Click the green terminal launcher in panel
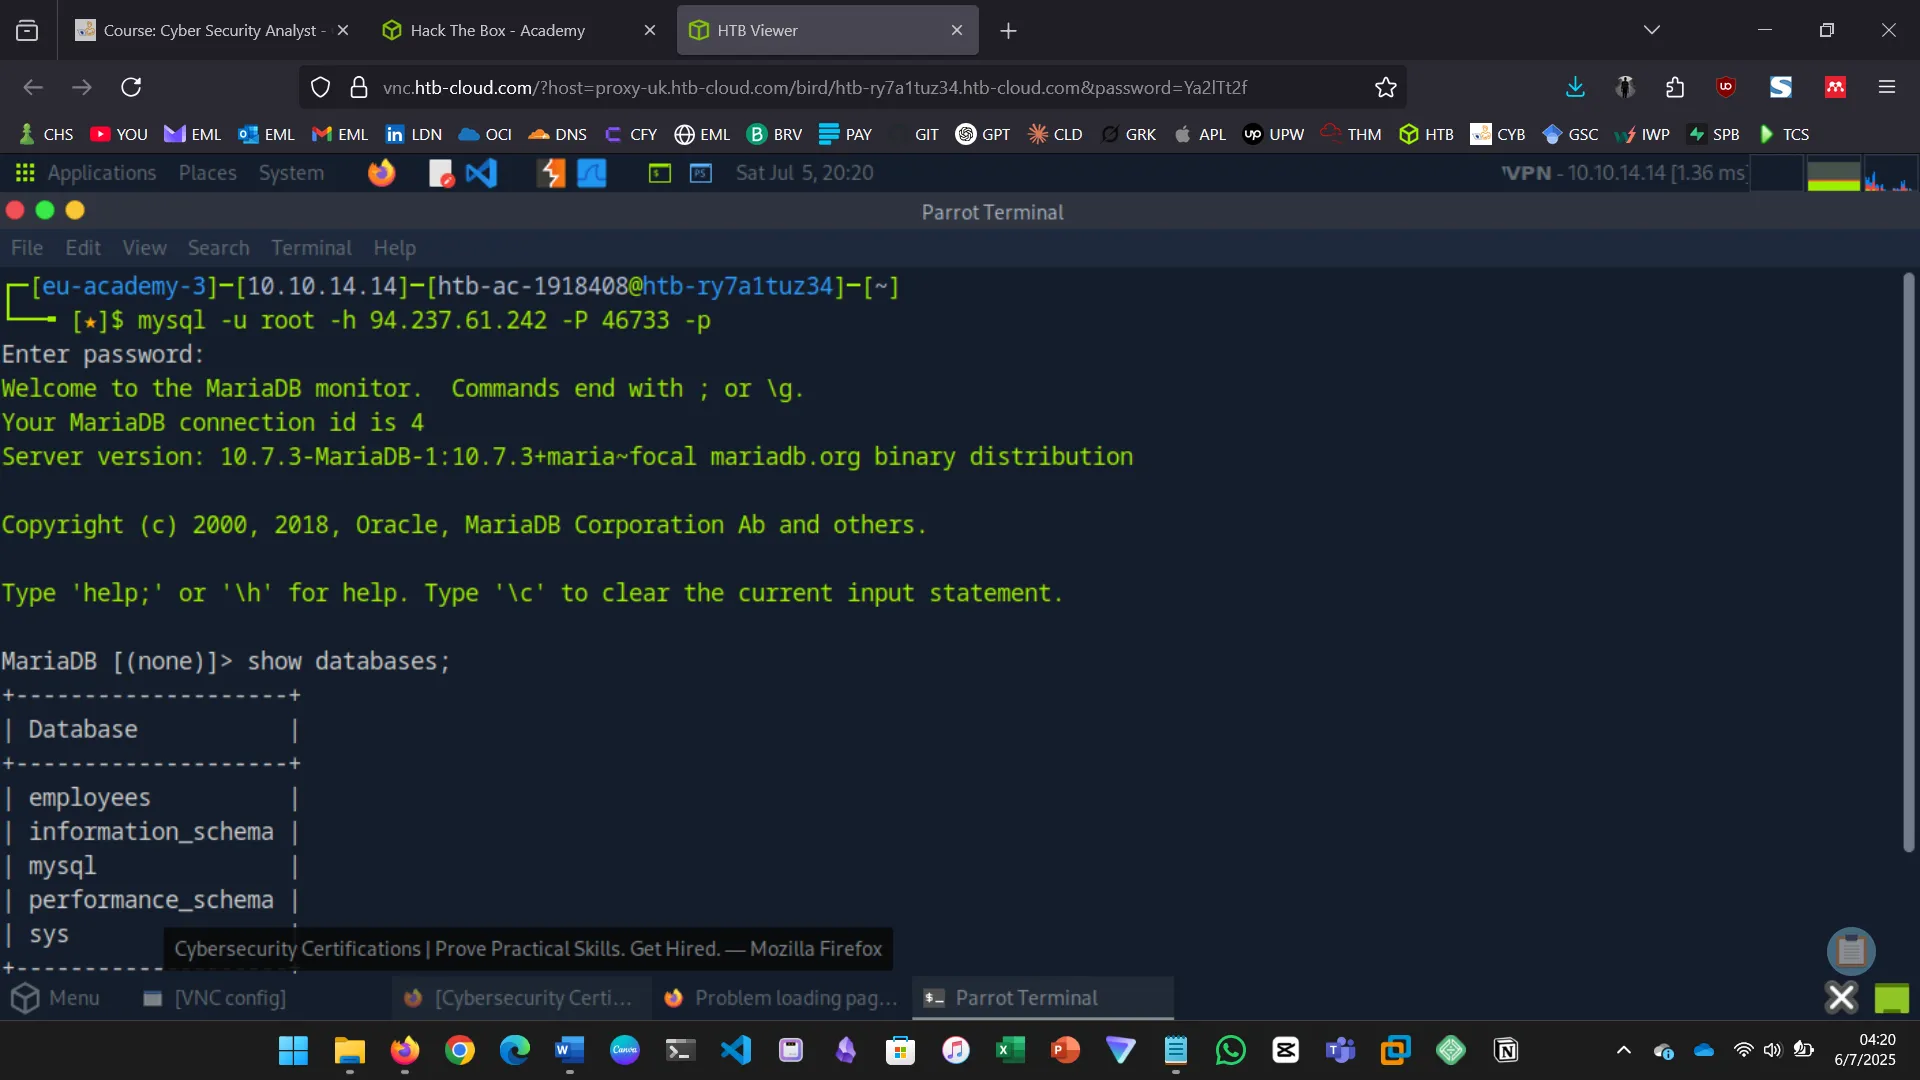The height and width of the screenshot is (1080, 1920). pos(659,173)
